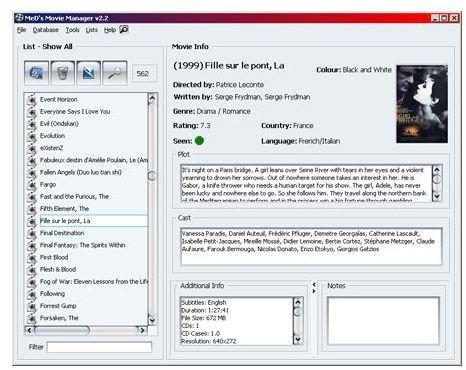Click the Subtitles: English info line

[204, 302]
